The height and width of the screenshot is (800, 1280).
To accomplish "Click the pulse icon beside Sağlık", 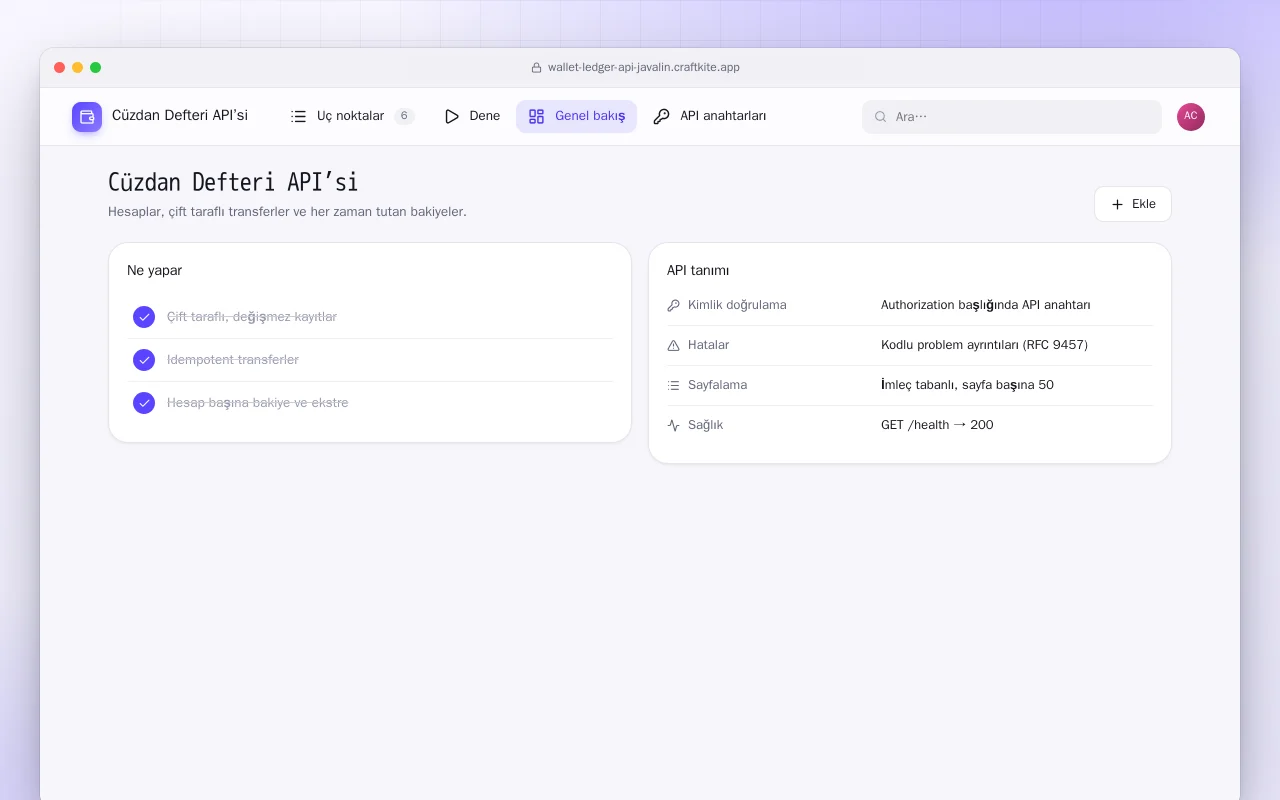I will point(673,425).
